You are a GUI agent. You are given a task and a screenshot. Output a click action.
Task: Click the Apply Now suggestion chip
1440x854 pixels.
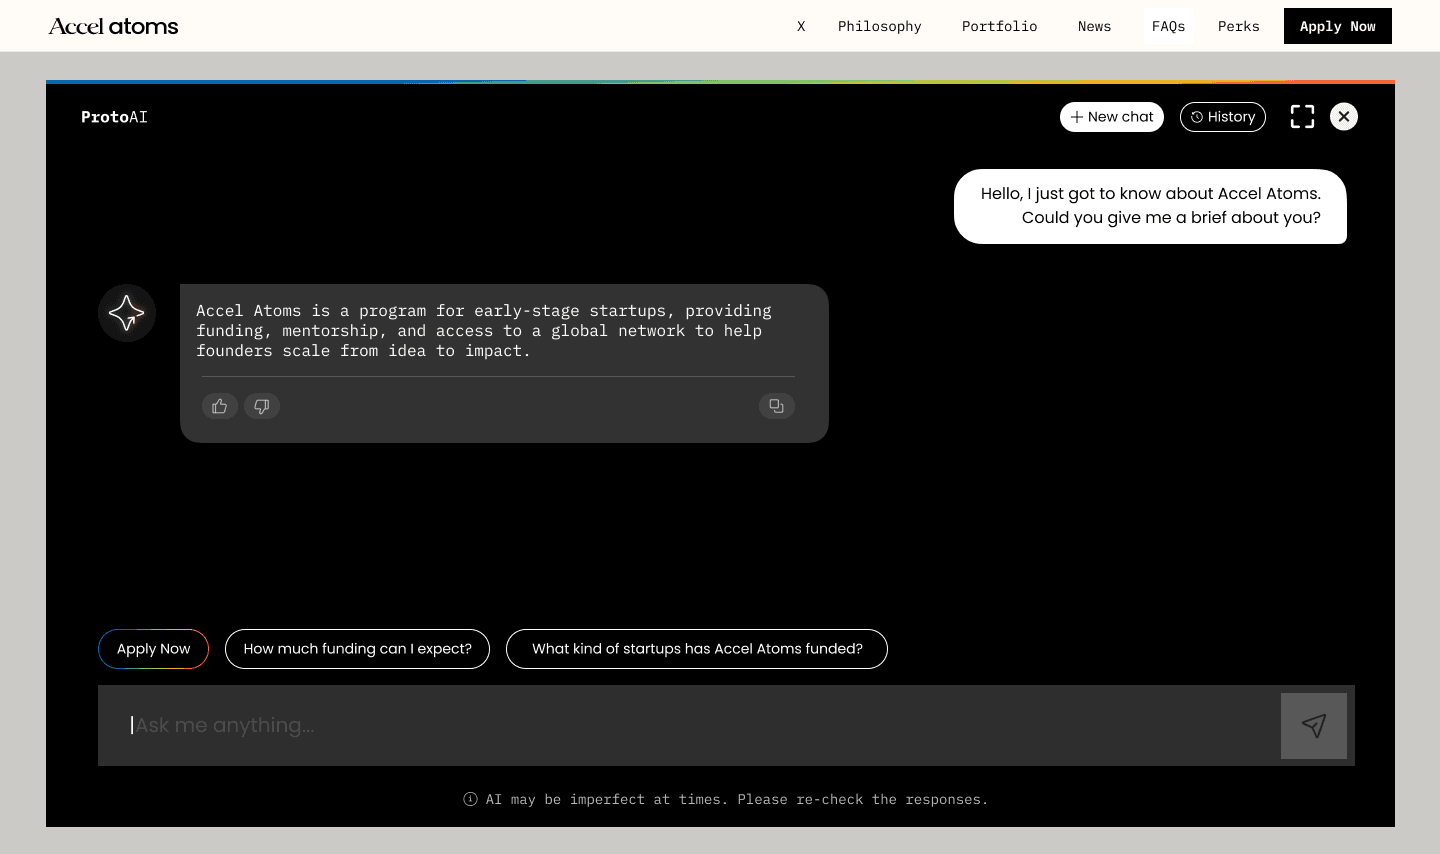click(153, 649)
